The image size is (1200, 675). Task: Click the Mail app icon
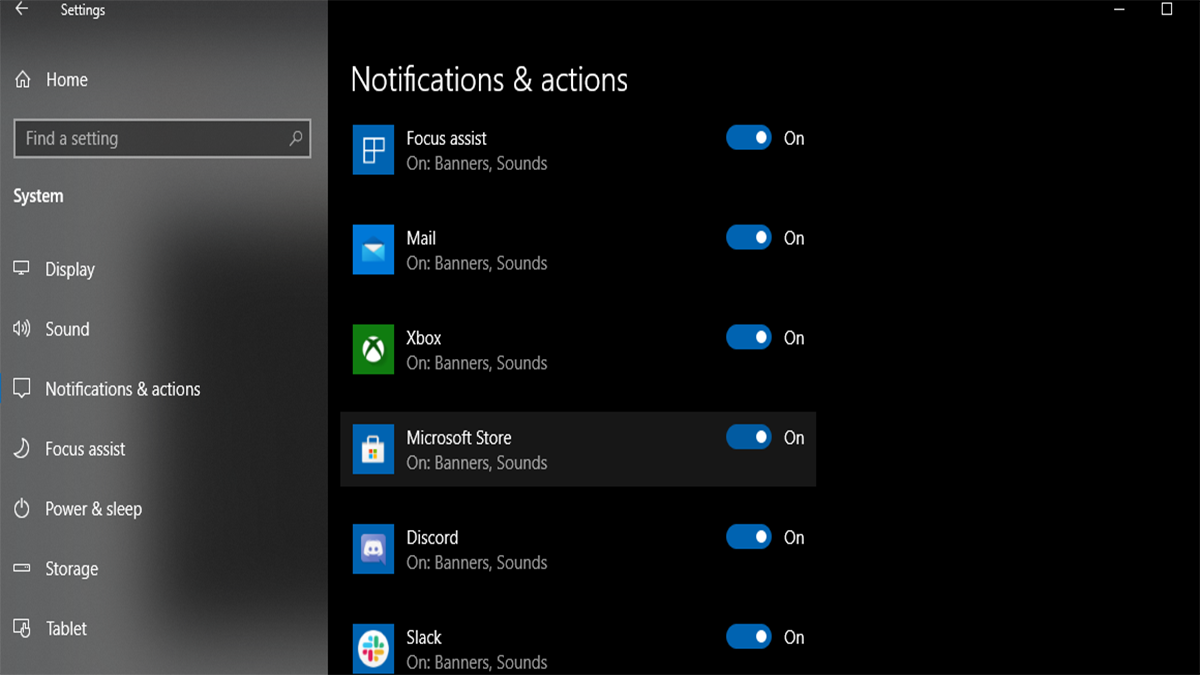(x=373, y=250)
